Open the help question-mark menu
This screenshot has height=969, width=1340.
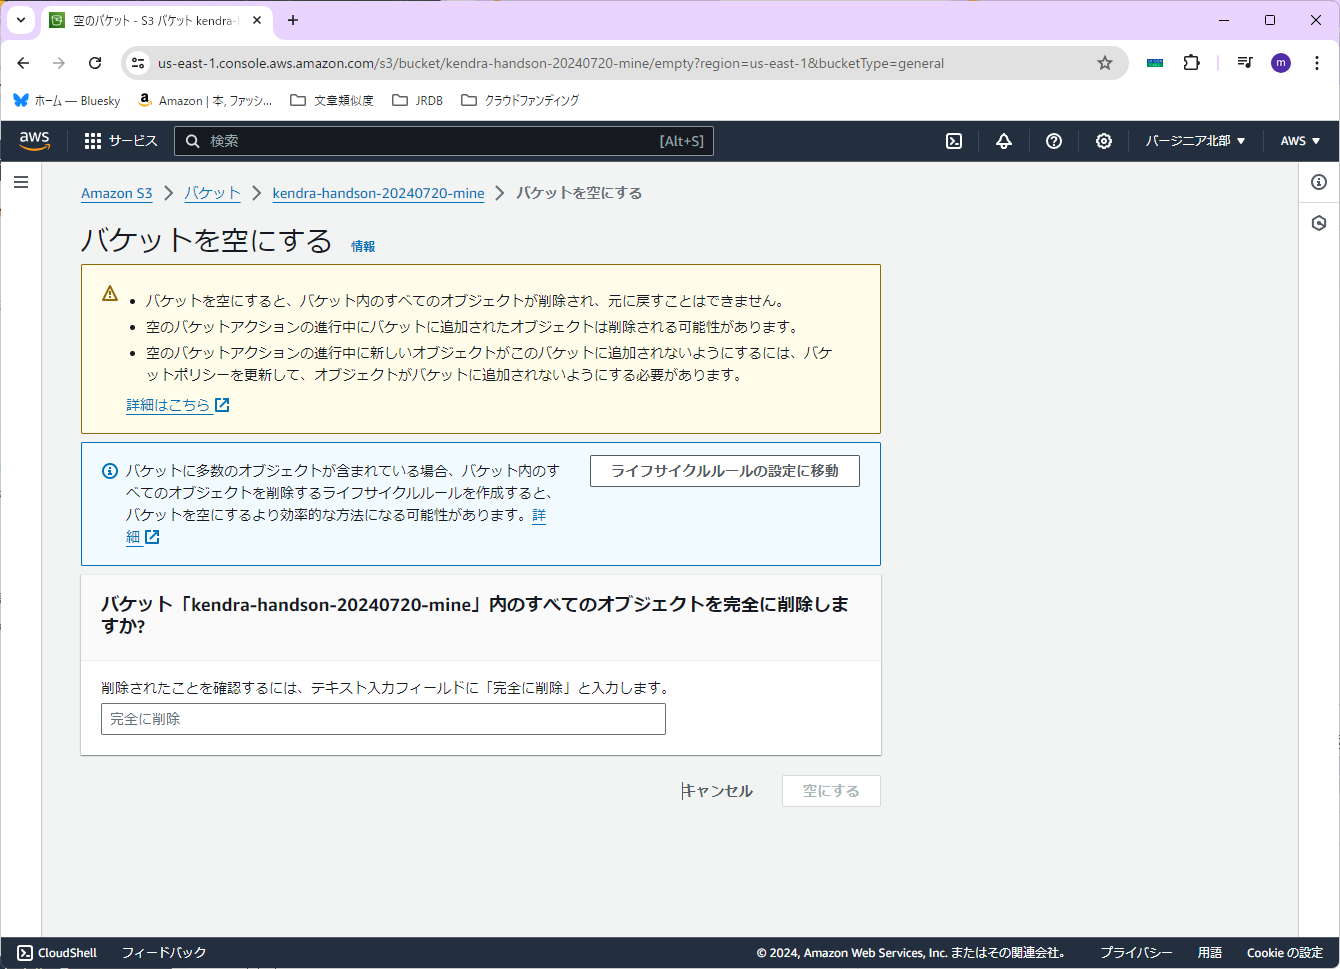[1054, 141]
